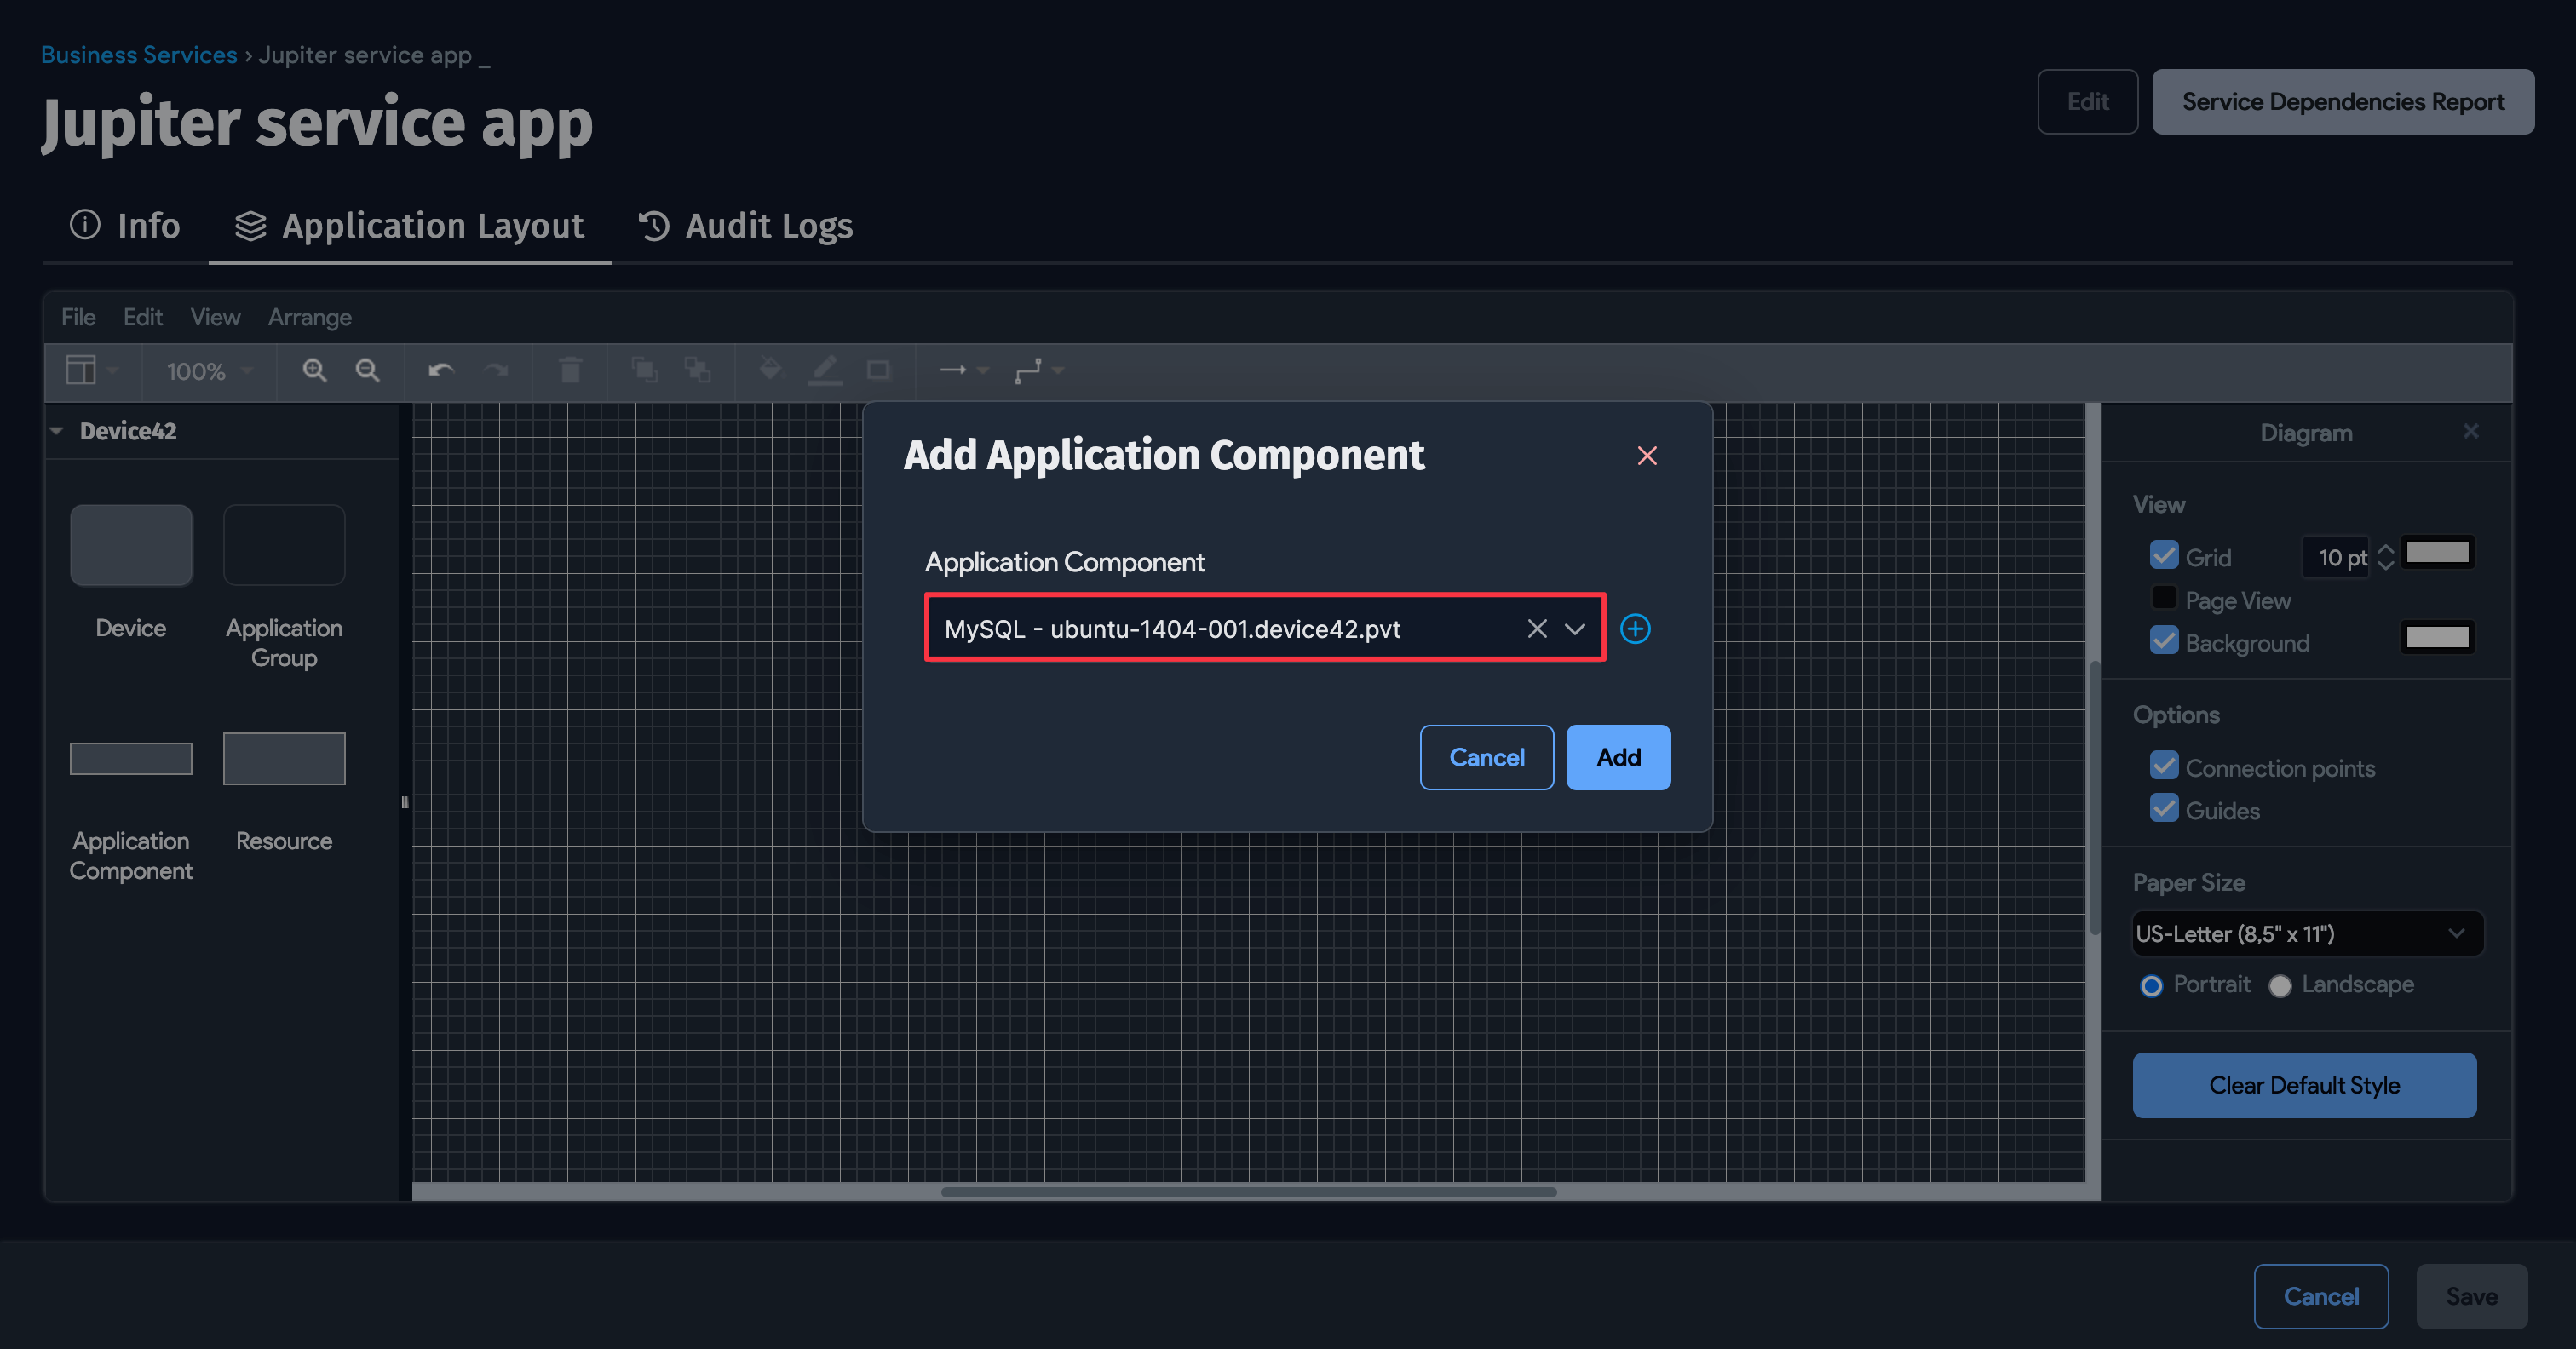The width and height of the screenshot is (2576, 1349).
Task: Select the Resource shape in palette
Action: pos(284,758)
